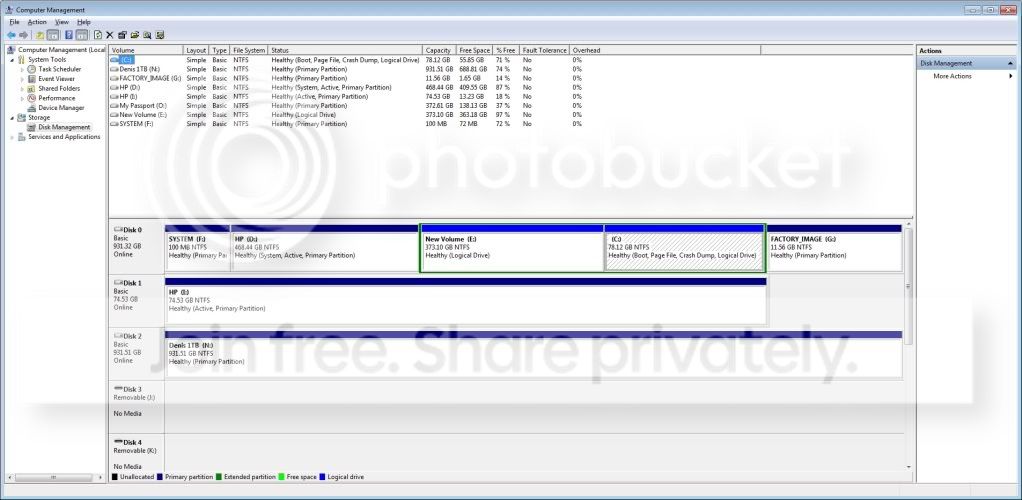This screenshot has height=500, width=1022.
Task: Sort by the File System column header
Action: point(249,50)
